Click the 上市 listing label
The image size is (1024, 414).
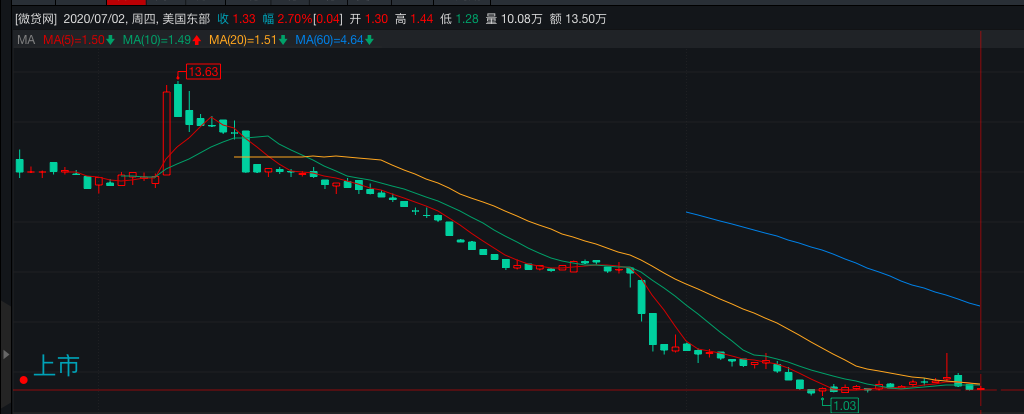[x=56, y=366]
